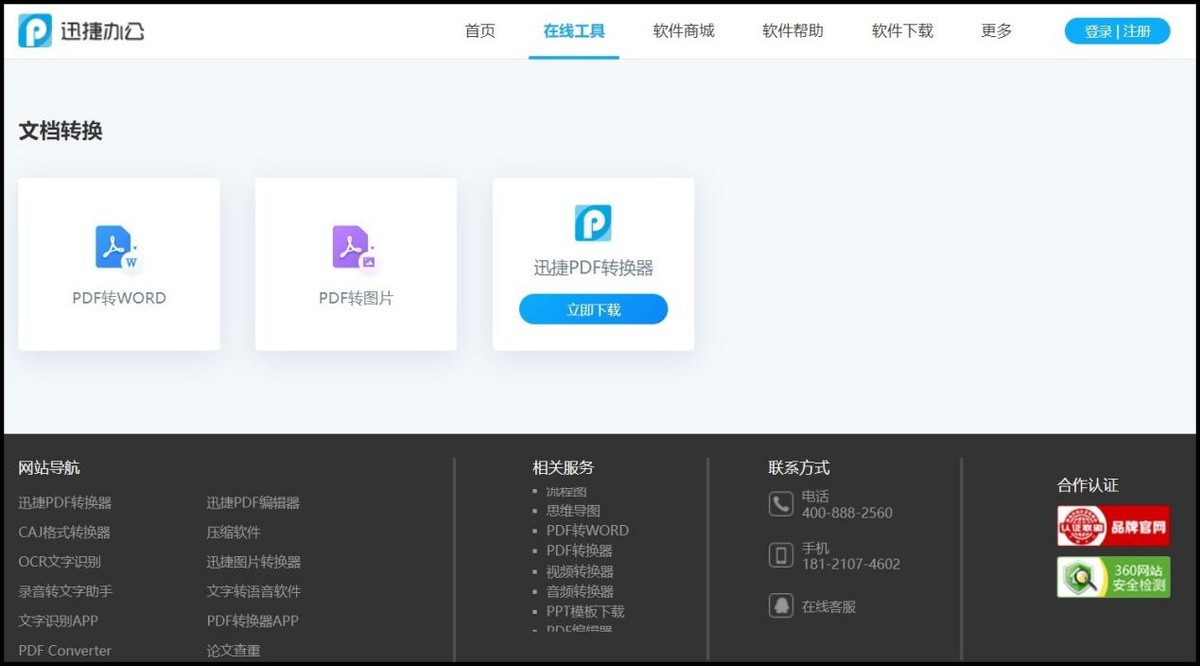Click the mobile number 181-2107-4602
The height and width of the screenshot is (666, 1200).
(851, 564)
